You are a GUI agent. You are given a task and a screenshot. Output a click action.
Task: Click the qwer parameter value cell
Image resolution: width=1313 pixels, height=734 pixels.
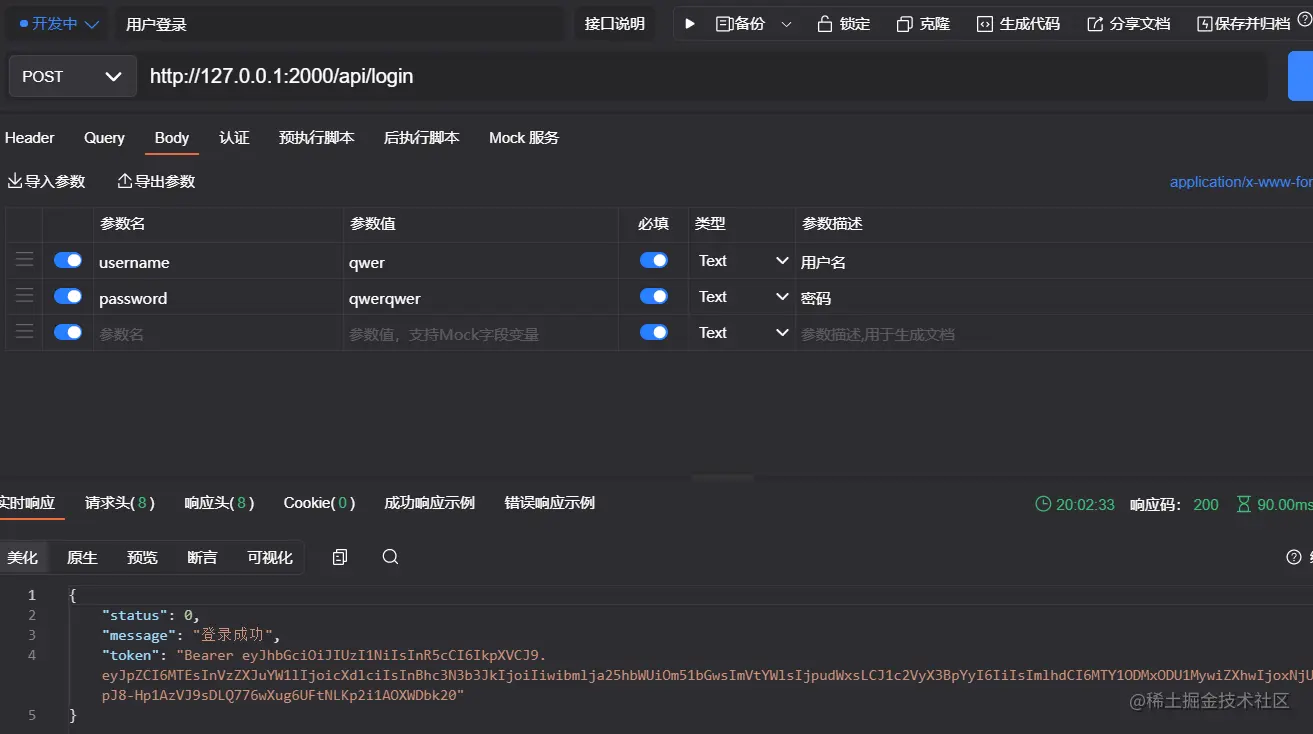click(x=480, y=262)
